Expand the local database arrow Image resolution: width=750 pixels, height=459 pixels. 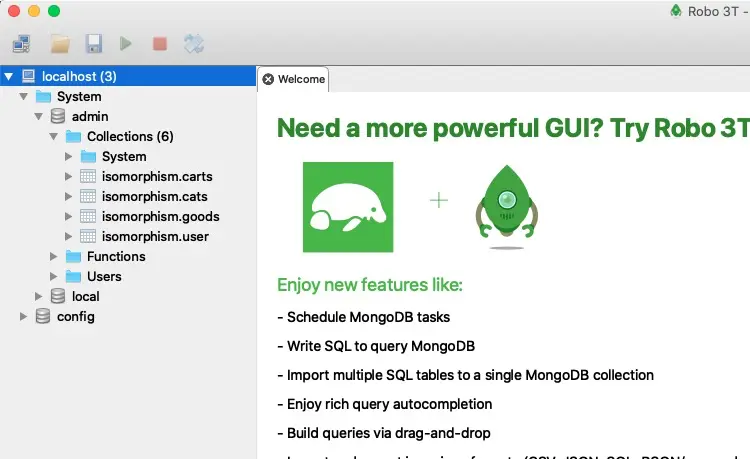coord(39,296)
